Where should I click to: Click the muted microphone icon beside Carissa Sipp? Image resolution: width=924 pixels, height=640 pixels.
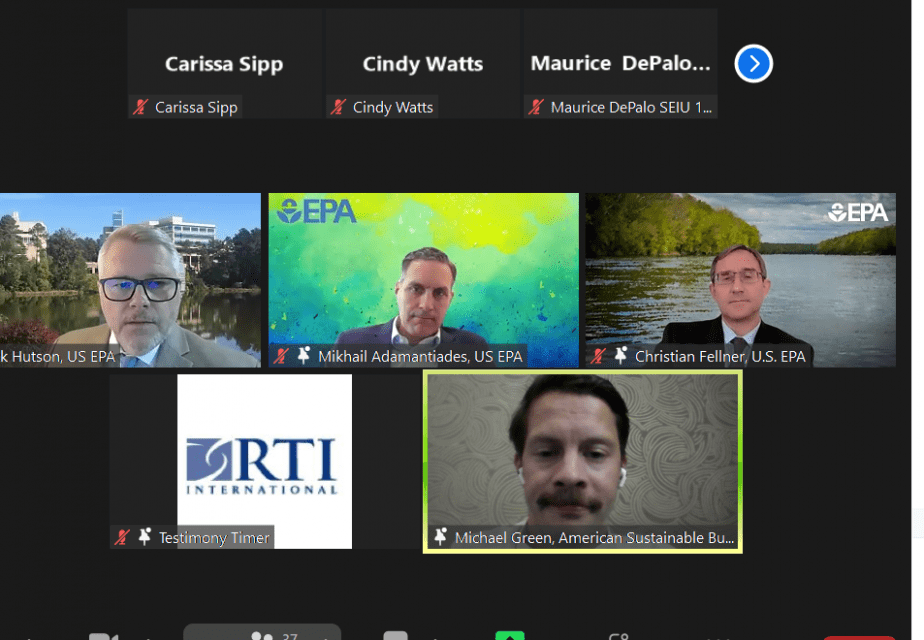141,107
